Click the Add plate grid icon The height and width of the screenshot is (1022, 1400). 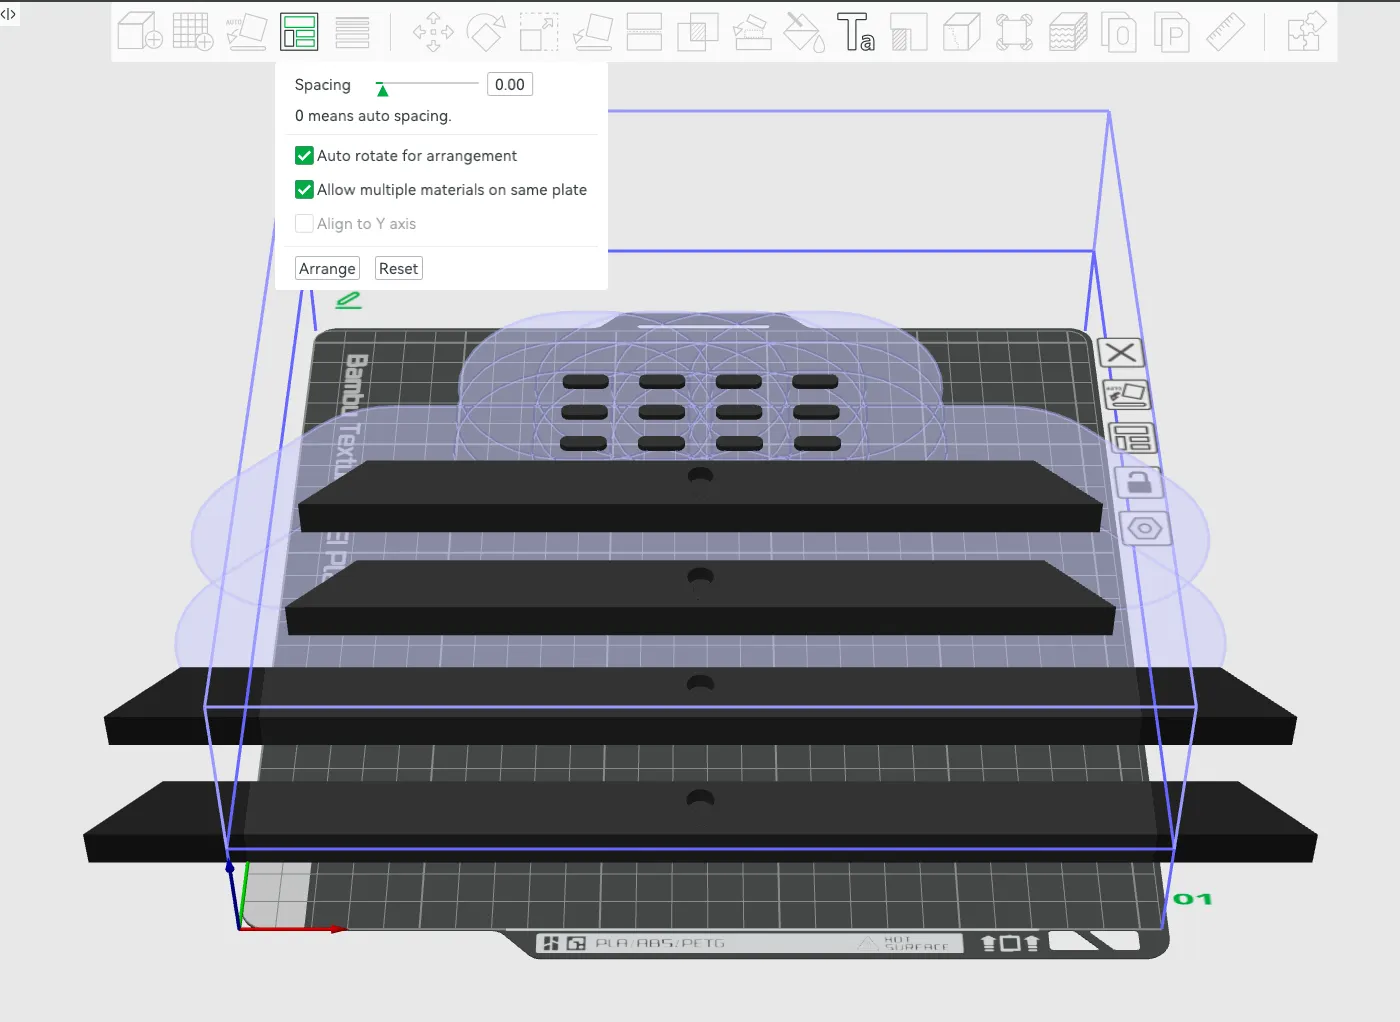(193, 31)
